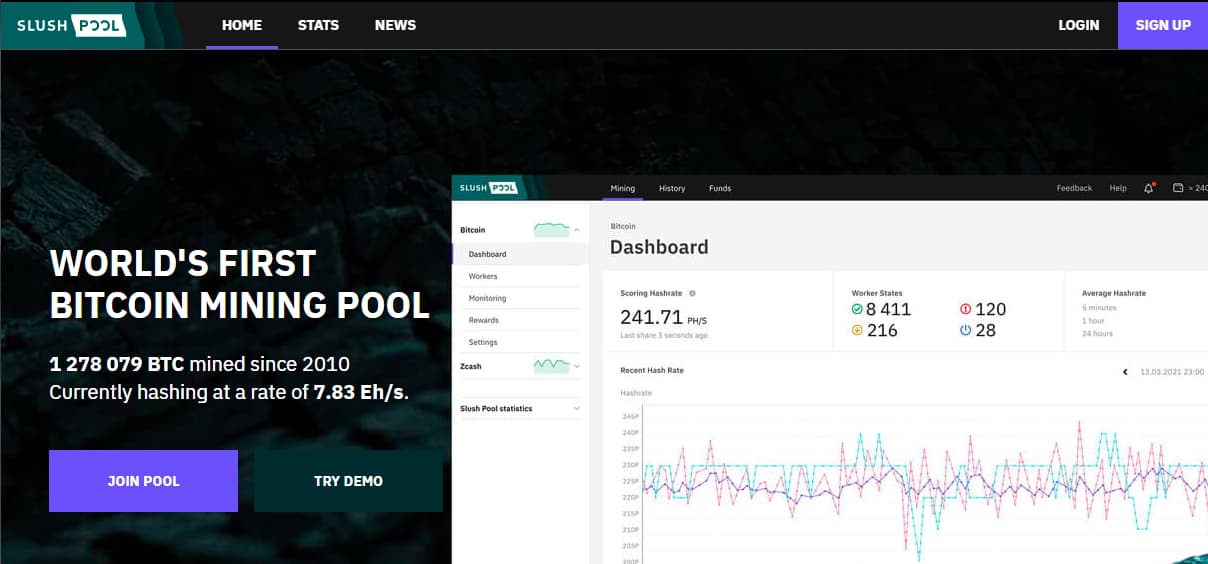1208x564 pixels.
Task: Click the Last share 3 seconds ago text
Action: pos(664,335)
